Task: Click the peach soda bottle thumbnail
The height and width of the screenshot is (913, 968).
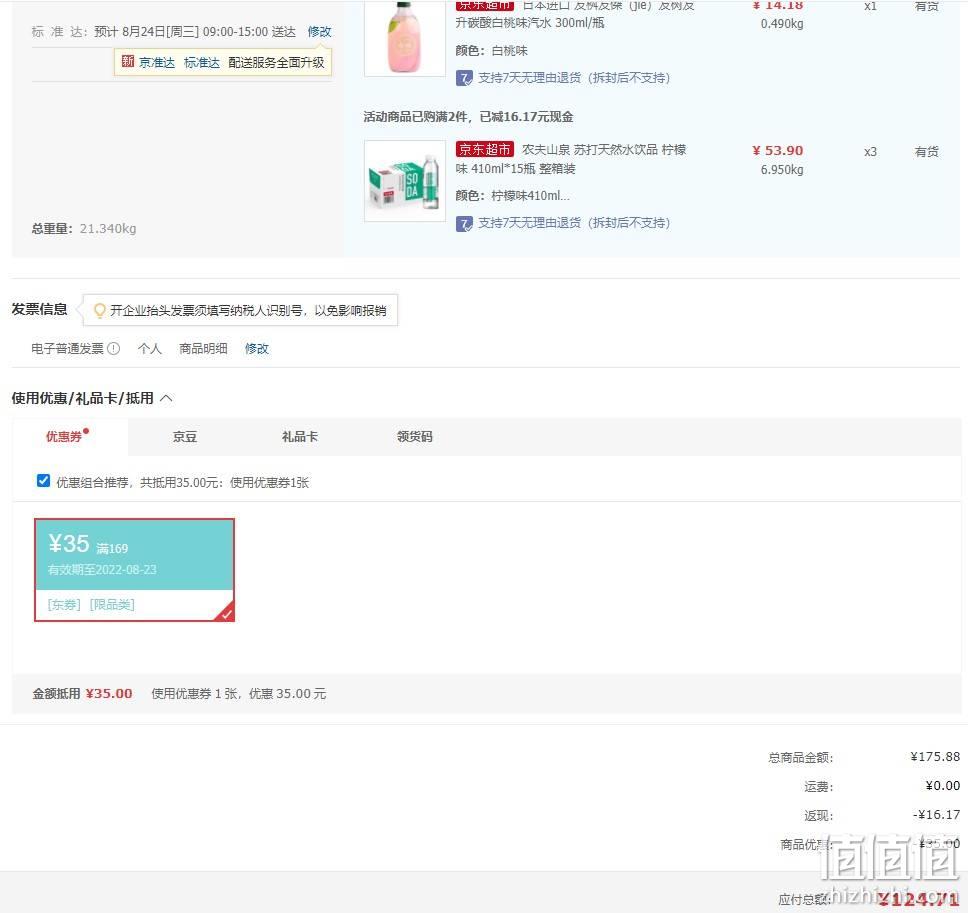Action: (x=405, y=38)
